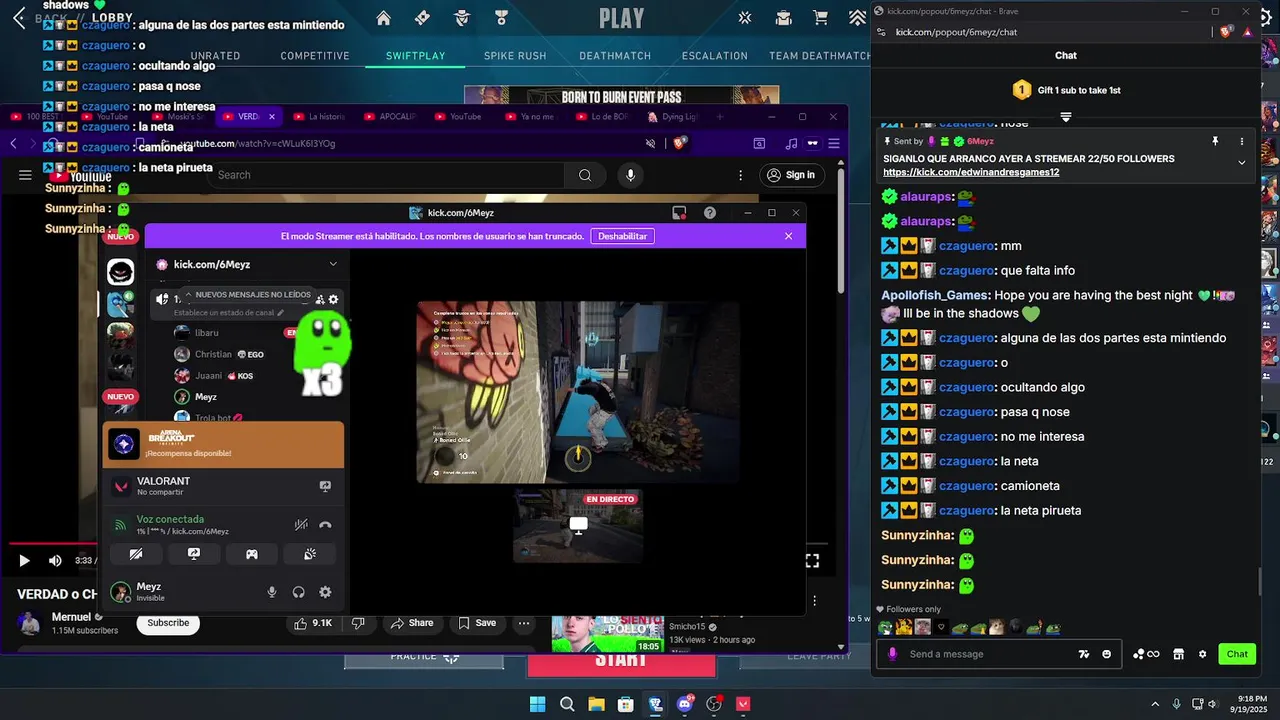Select the SWIFTPLAY game mode tab
1280x720 pixels.
pos(416,56)
